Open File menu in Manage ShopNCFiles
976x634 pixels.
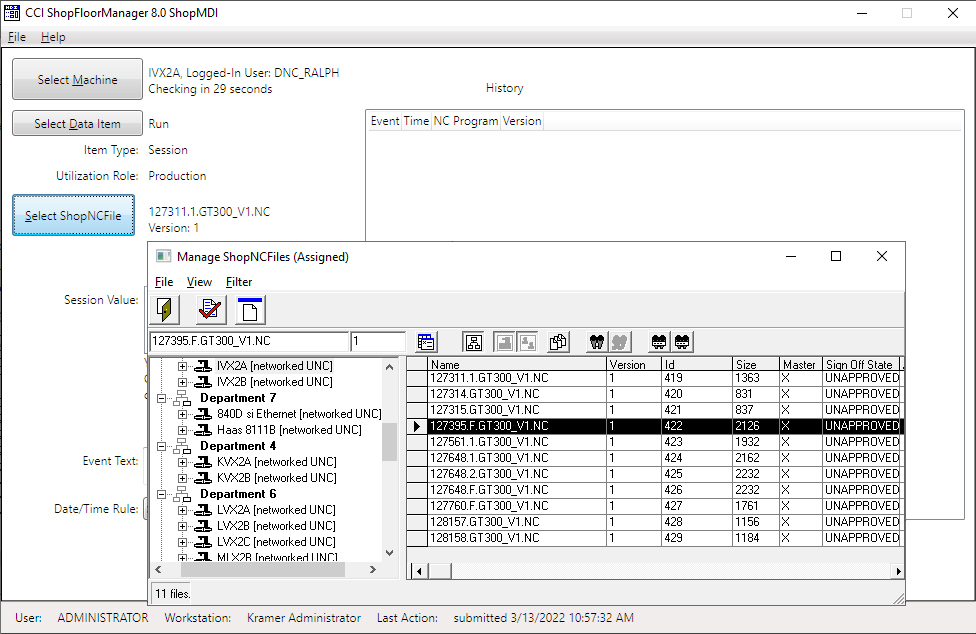pyautogui.click(x=164, y=282)
